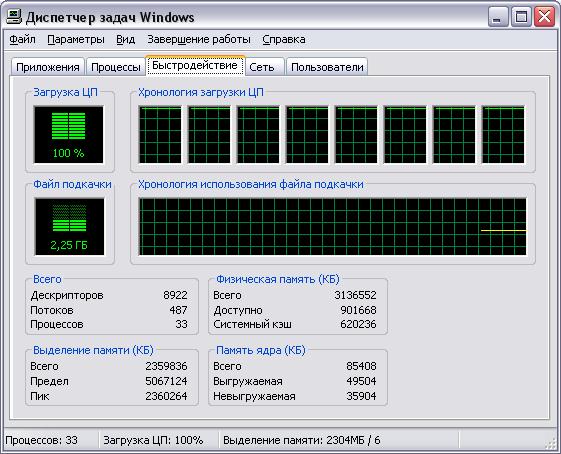Click the Потоков value 487
Image resolution: width=561 pixels, height=454 pixels.
178,310
